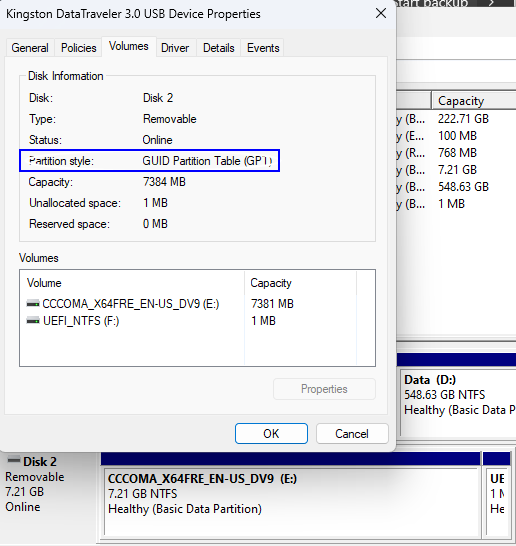Open the Events tab
516x546 pixels.
(263, 48)
